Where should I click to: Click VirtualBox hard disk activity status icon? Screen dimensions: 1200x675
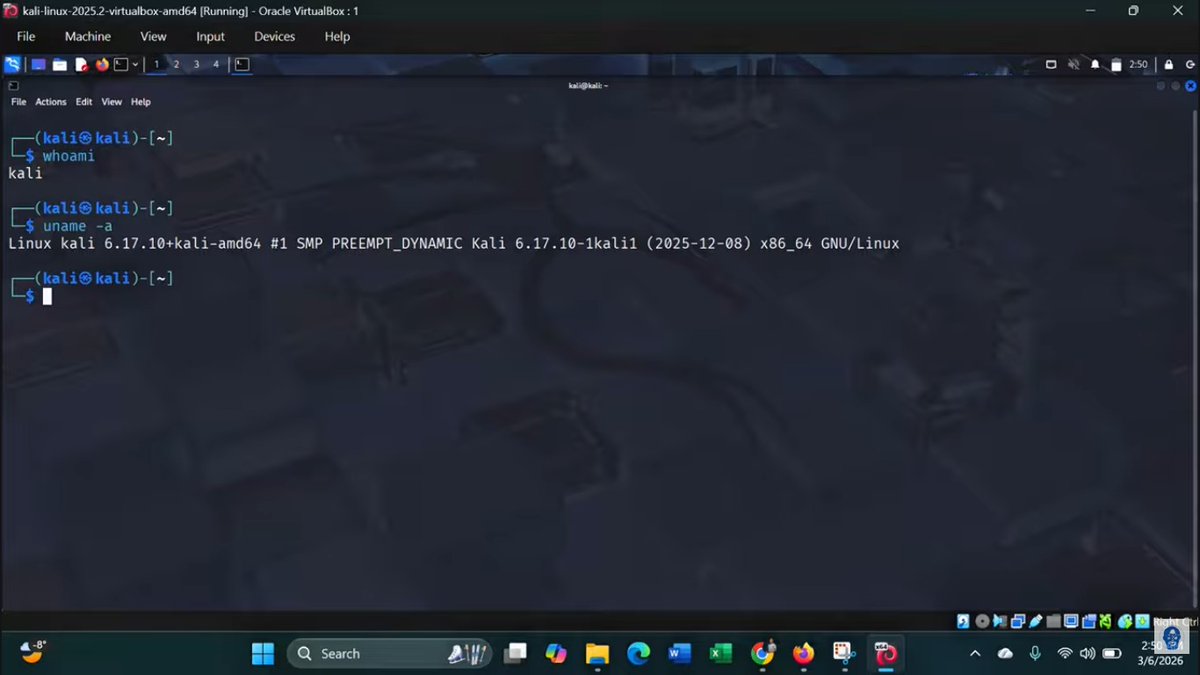click(963, 621)
